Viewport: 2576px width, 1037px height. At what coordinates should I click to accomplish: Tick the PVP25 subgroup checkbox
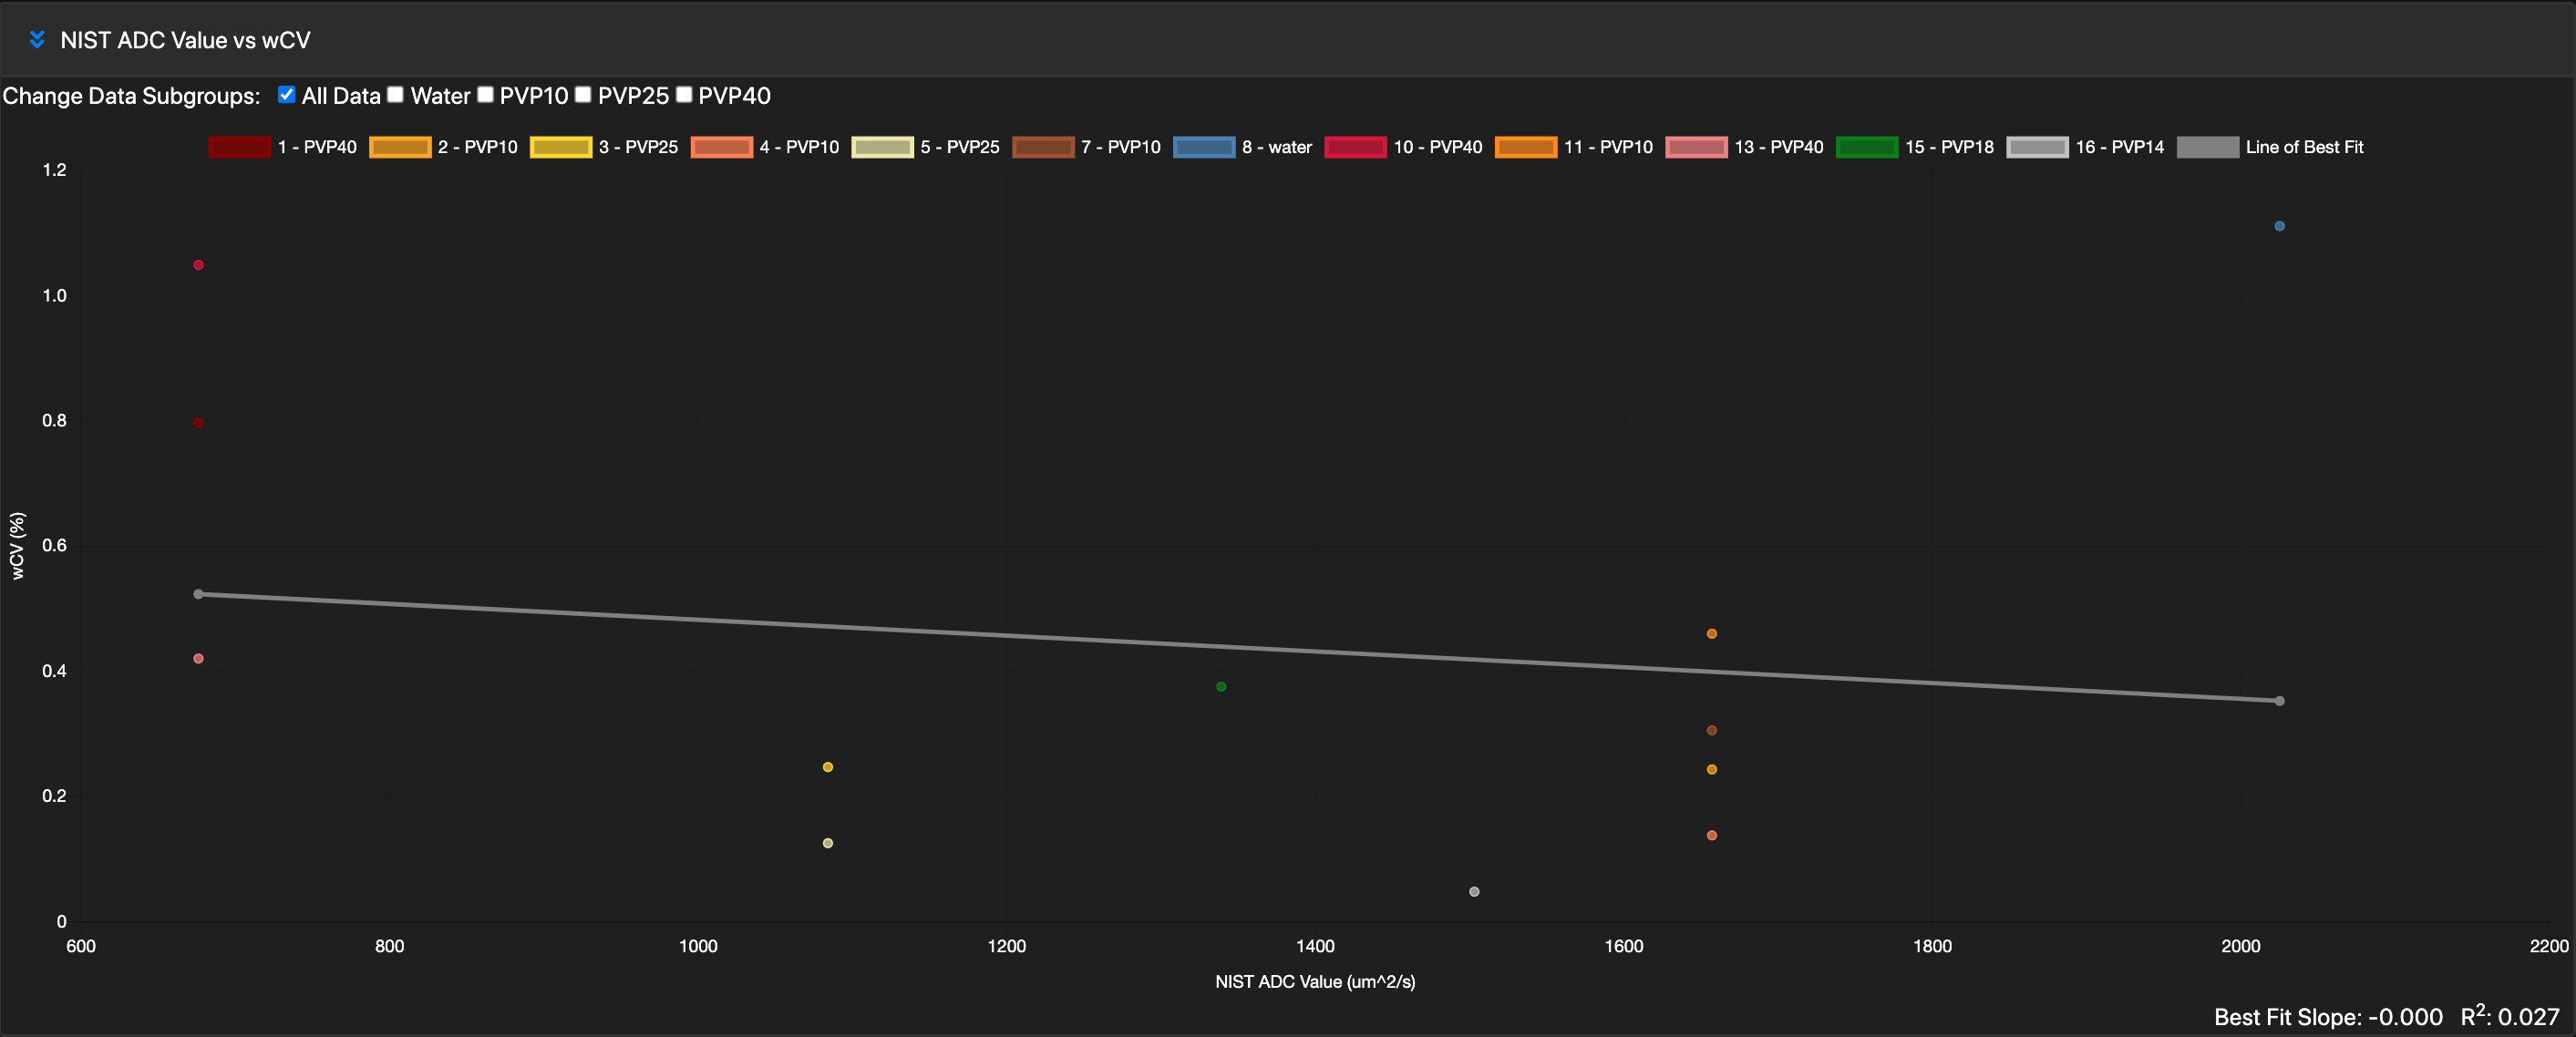coord(583,95)
